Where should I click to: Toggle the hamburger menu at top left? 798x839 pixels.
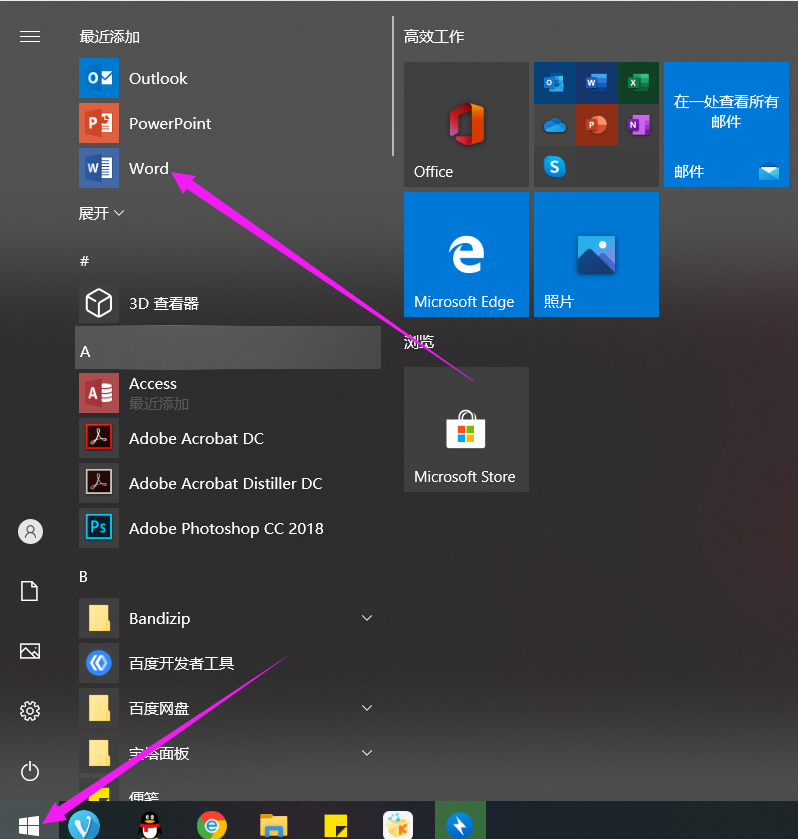pyautogui.click(x=30, y=36)
